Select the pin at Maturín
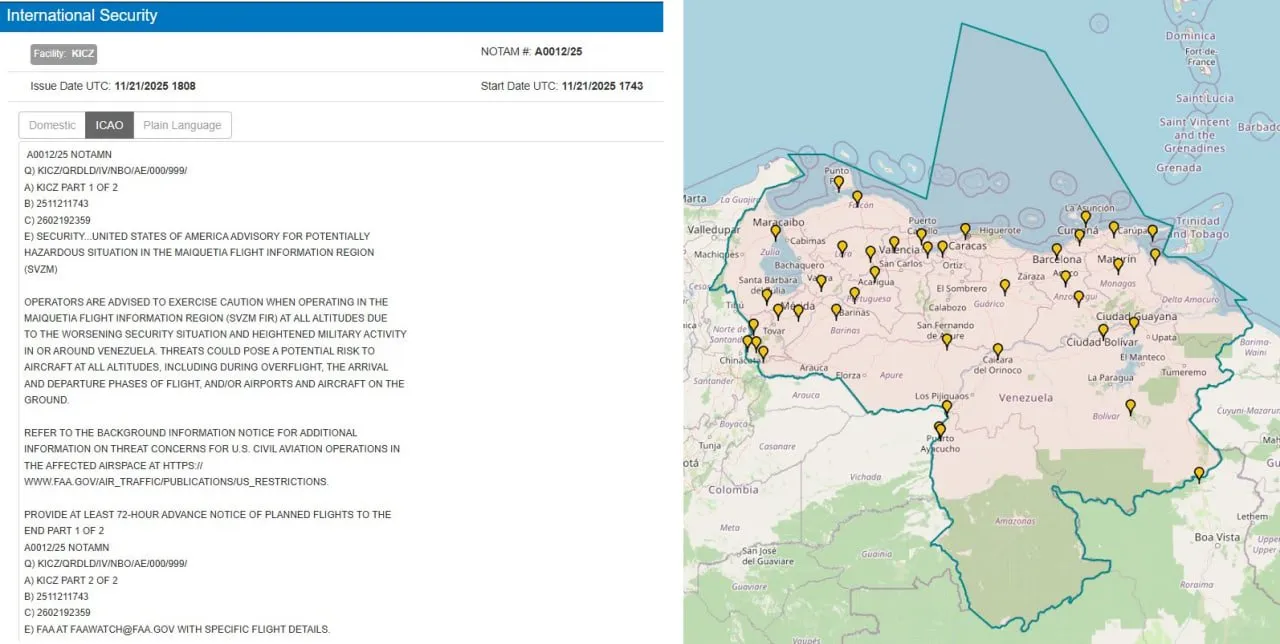This screenshot has width=1280, height=644. (1118, 265)
